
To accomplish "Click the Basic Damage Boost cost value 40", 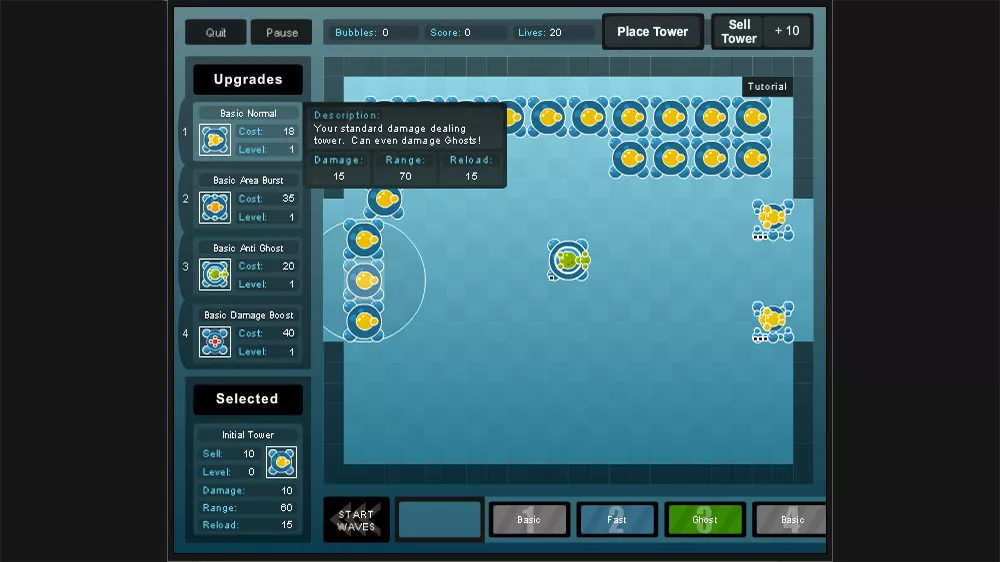I will (x=288, y=333).
